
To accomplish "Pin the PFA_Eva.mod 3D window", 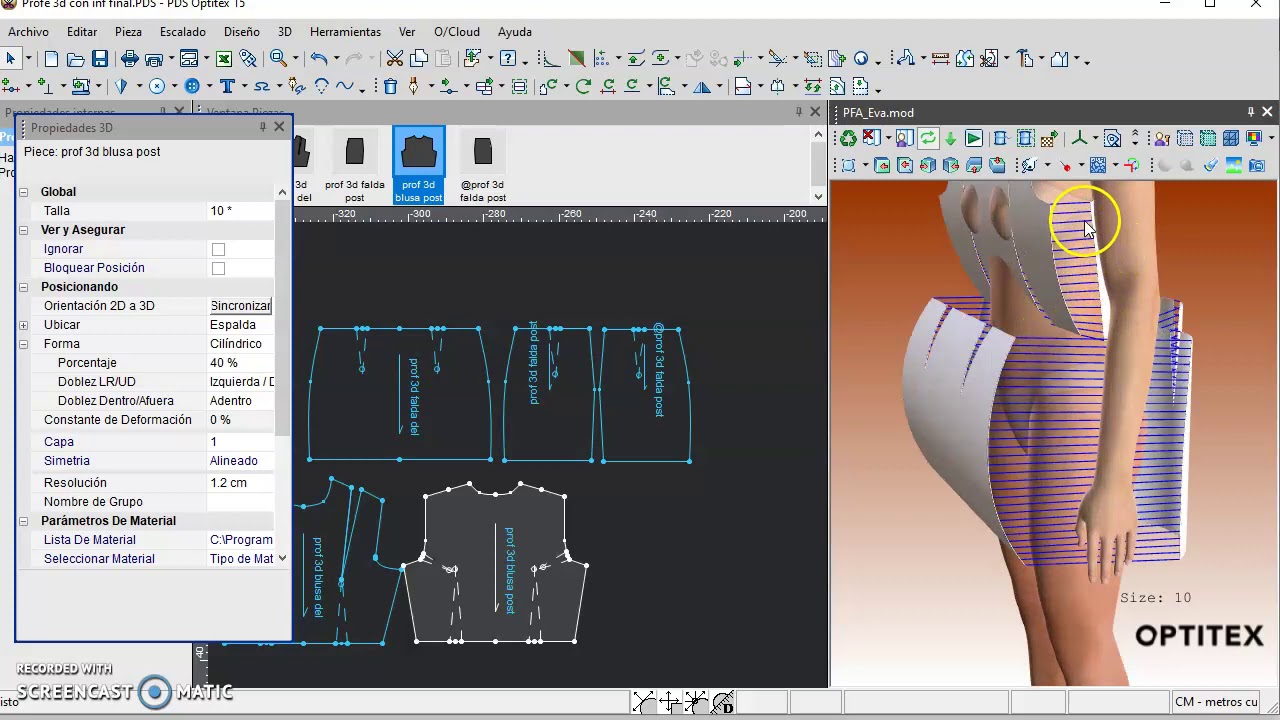I will pos(1250,112).
